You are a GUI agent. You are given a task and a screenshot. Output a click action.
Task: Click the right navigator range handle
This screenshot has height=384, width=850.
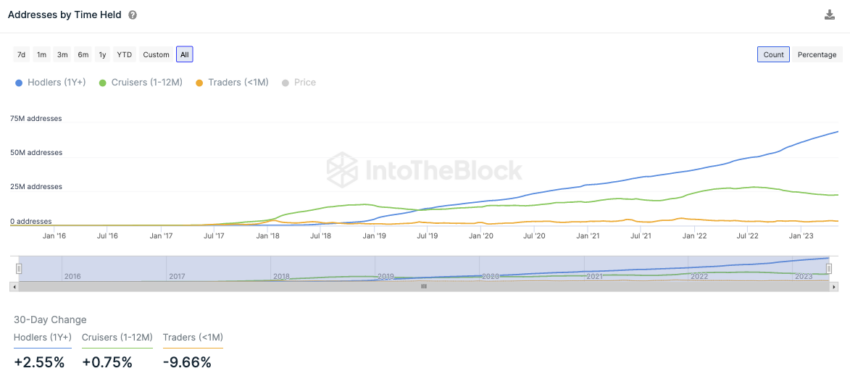click(829, 268)
